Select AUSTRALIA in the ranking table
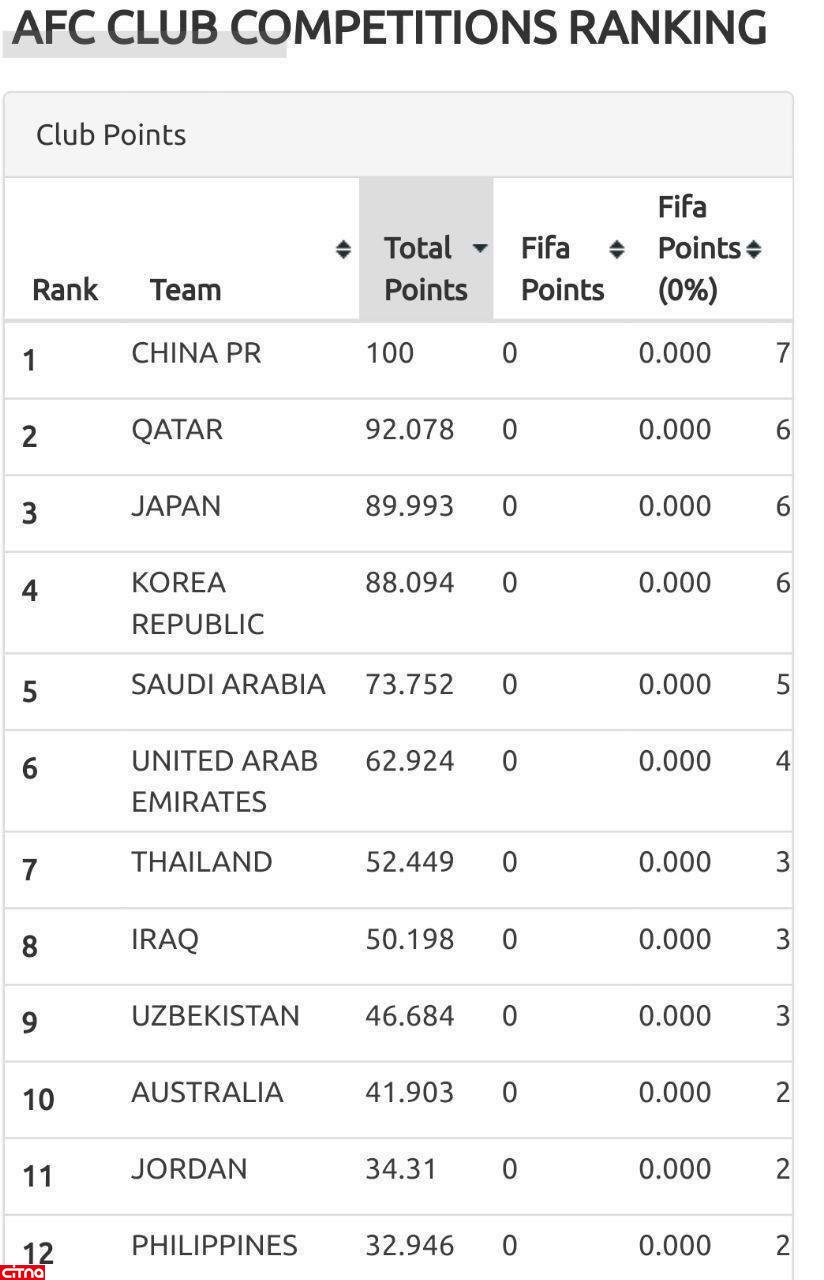The height and width of the screenshot is (1280, 824). point(207,1092)
